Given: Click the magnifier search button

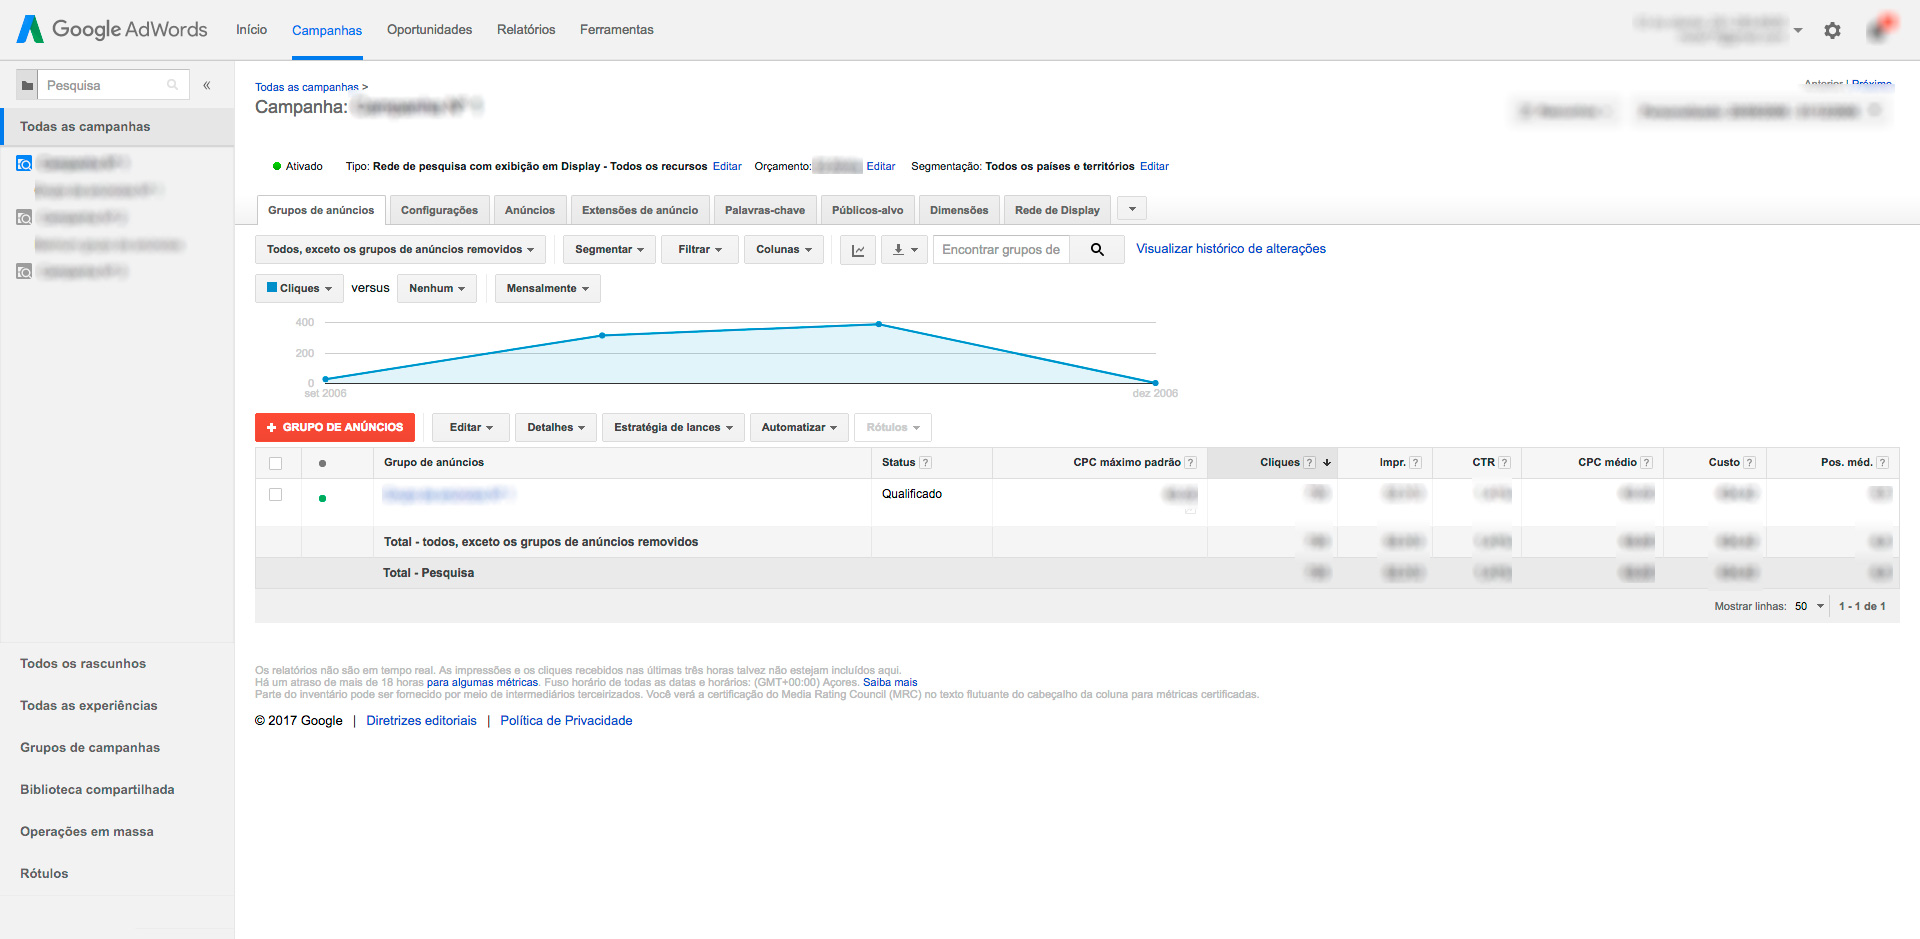Looking at the screenshot, I should tap(1097, 250).
